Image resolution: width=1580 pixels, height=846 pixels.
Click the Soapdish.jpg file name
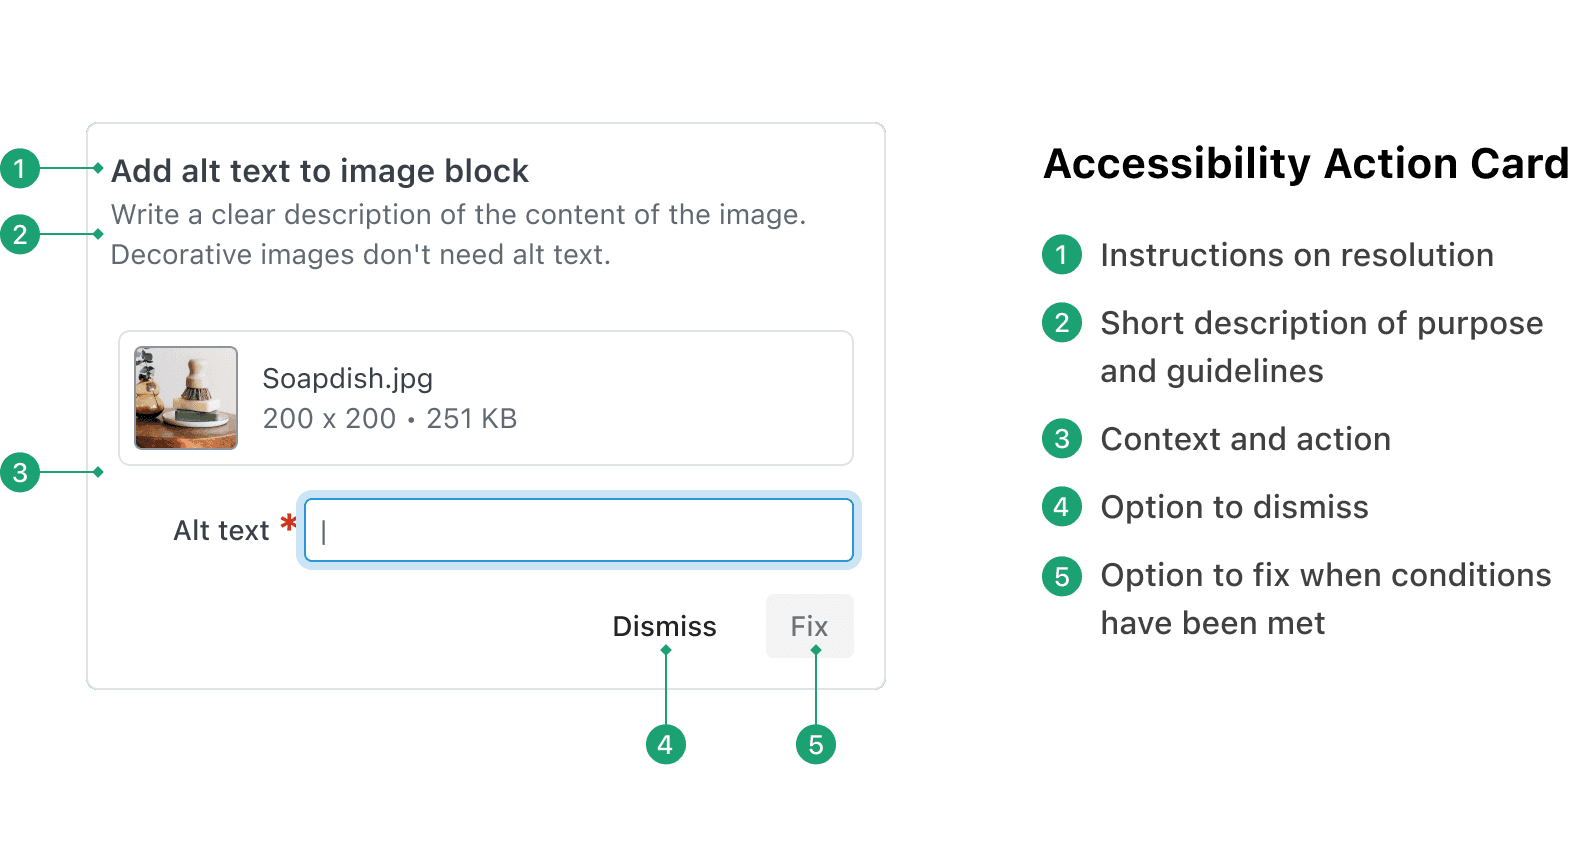click(x=347, y=379)
